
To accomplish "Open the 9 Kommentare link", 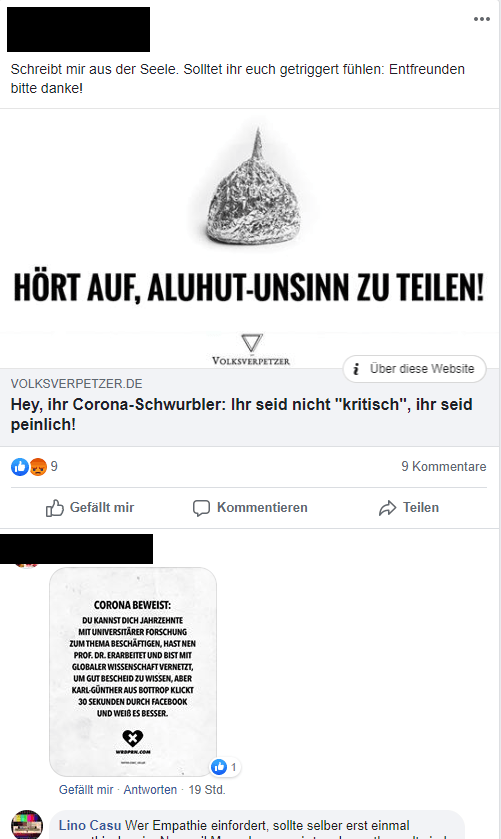I will point(444,467).
